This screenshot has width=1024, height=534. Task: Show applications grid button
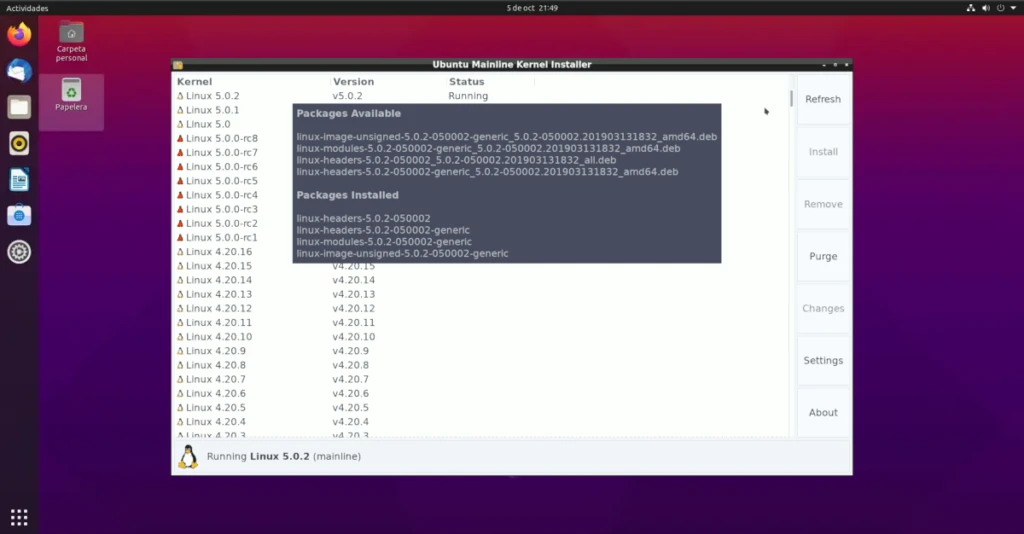[x=19, y=517]
